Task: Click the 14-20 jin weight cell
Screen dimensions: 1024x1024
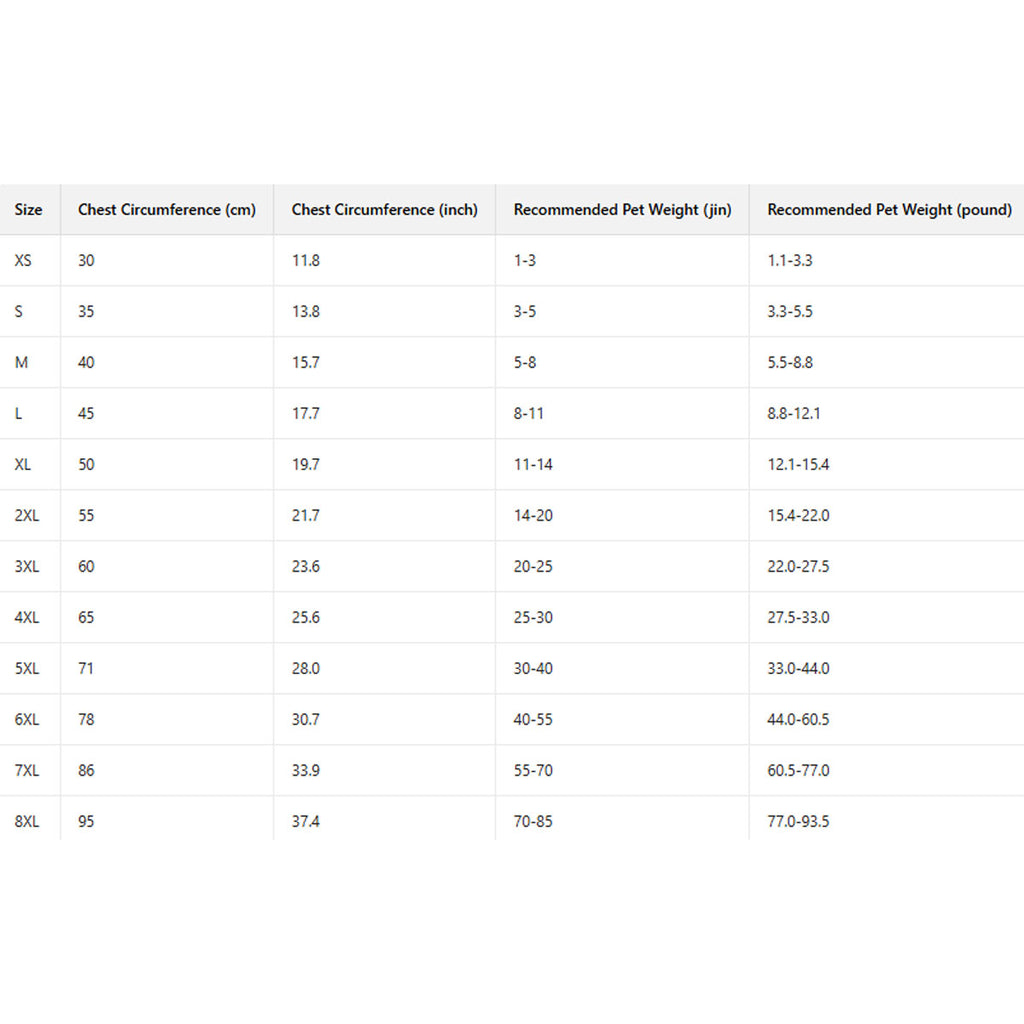Action: point(533,515)
